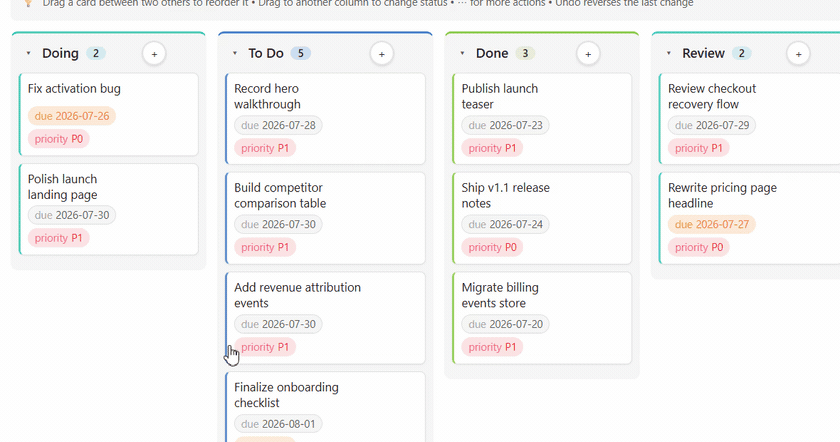The height and width of the screenshot is (442, 840).
Task: Click the due 2026-07-27 orange tag
Action: click(711, 224)
